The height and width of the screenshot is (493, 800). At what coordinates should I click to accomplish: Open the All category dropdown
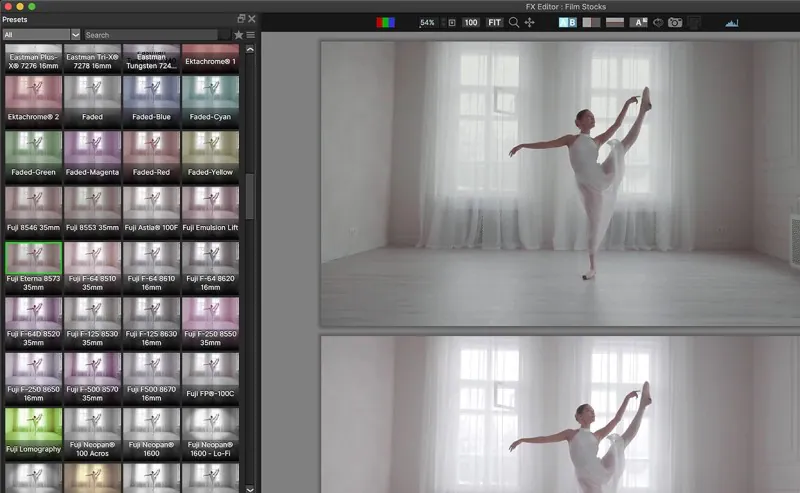click(x=41, y=35)
